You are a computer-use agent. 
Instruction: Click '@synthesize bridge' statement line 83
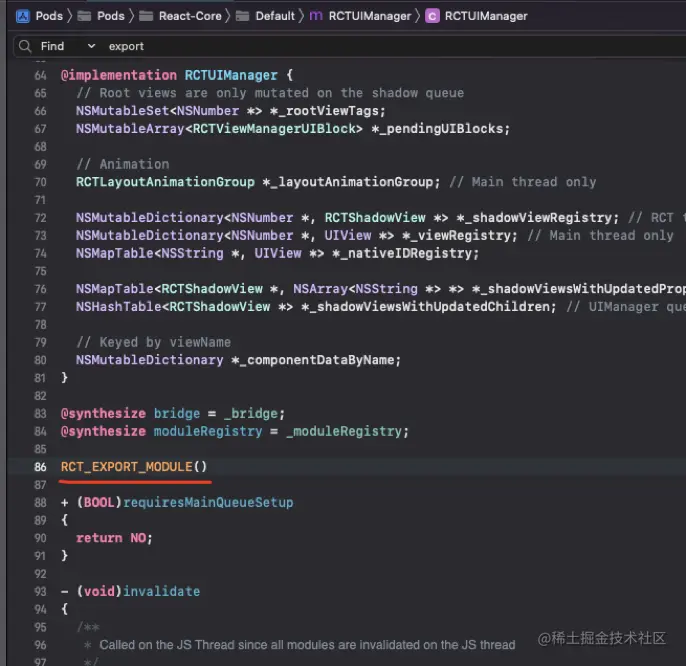(173, 414)
